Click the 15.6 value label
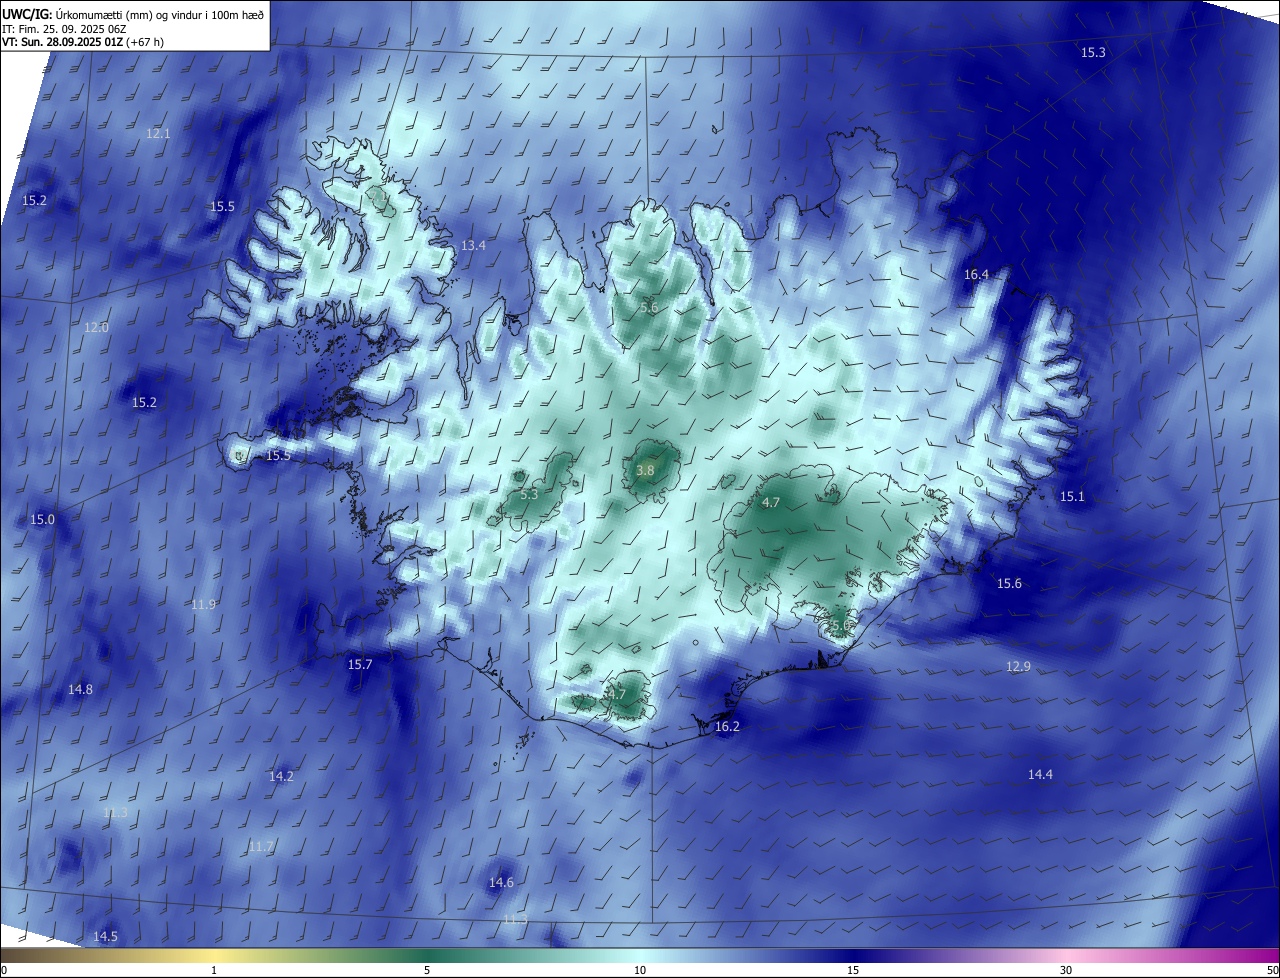The height and width of the screenshot is (978, 1280). [1009, 583]
